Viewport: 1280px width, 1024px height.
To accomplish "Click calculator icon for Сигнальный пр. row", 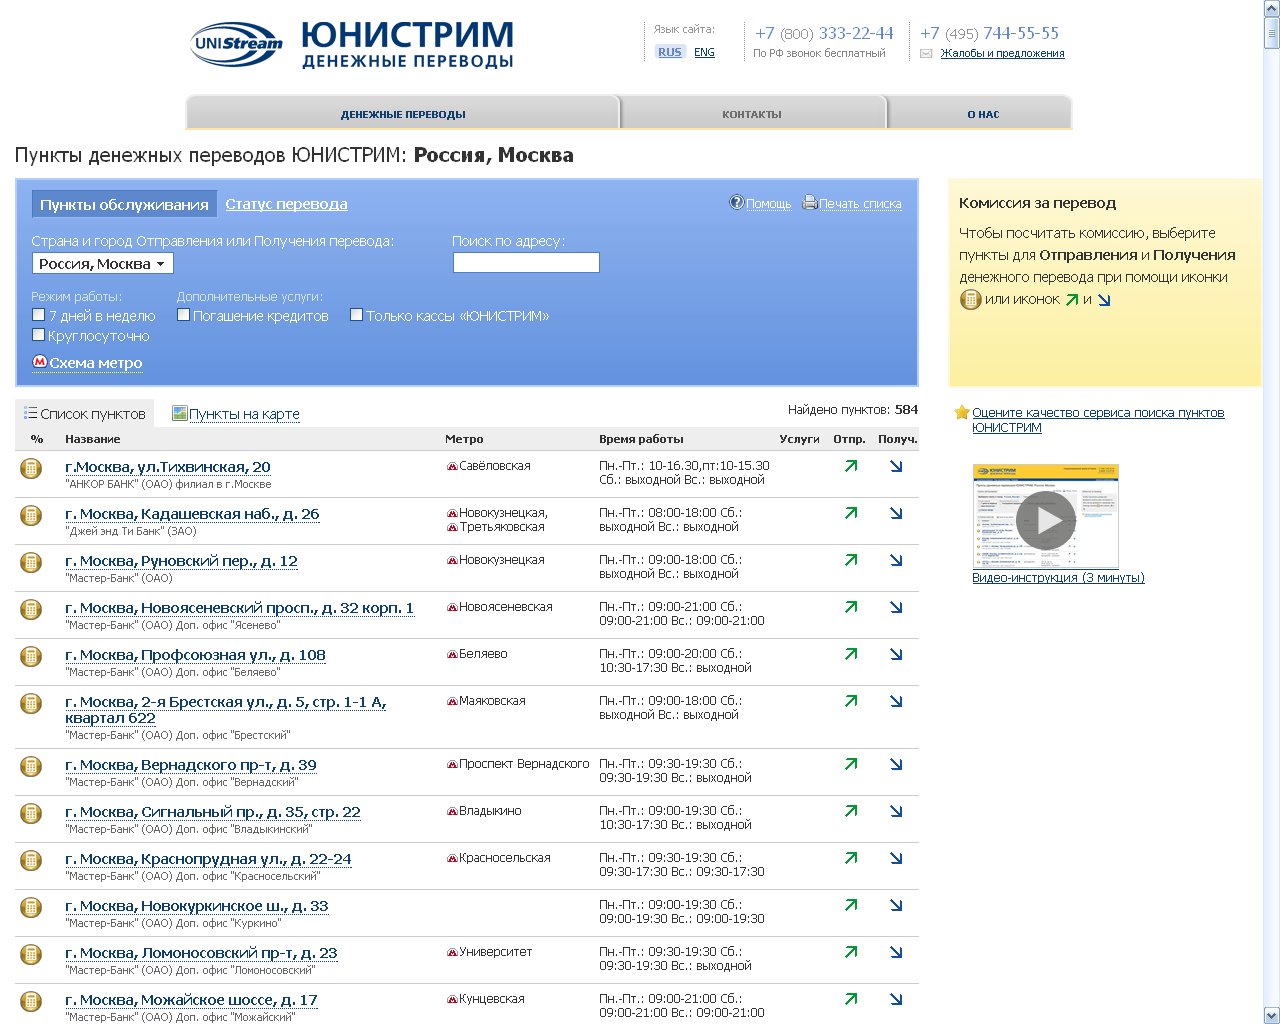I will pos(32,813).
